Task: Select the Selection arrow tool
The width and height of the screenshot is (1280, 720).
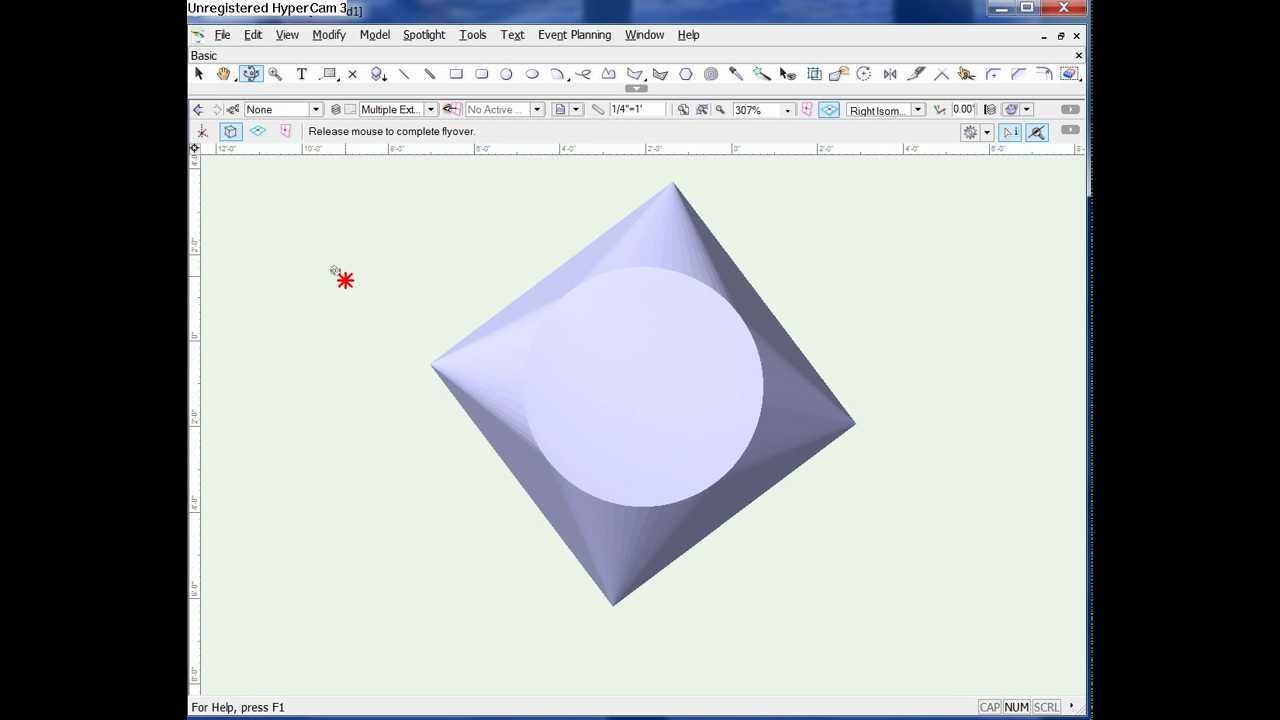Action: coord(198,74)
